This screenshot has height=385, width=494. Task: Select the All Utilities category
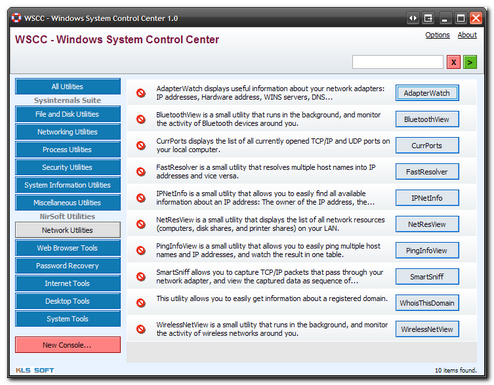click(x=68, y=87)
